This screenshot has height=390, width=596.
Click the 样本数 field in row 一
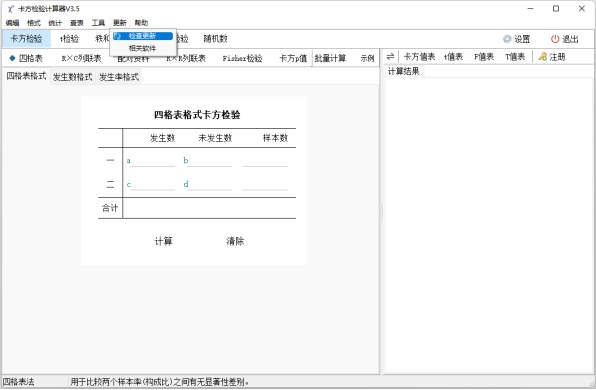click(265, 160)
